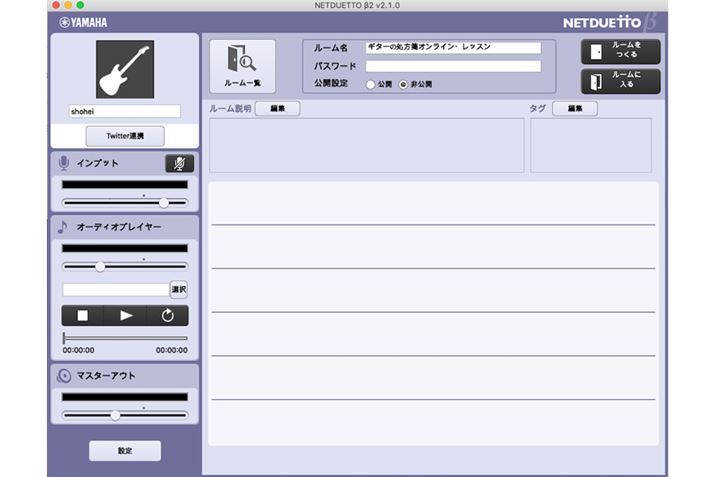Click the オーディオプレイヤー music note icon
The width and height of the screenshot is (715, 477).
click(x=62, y=227)
